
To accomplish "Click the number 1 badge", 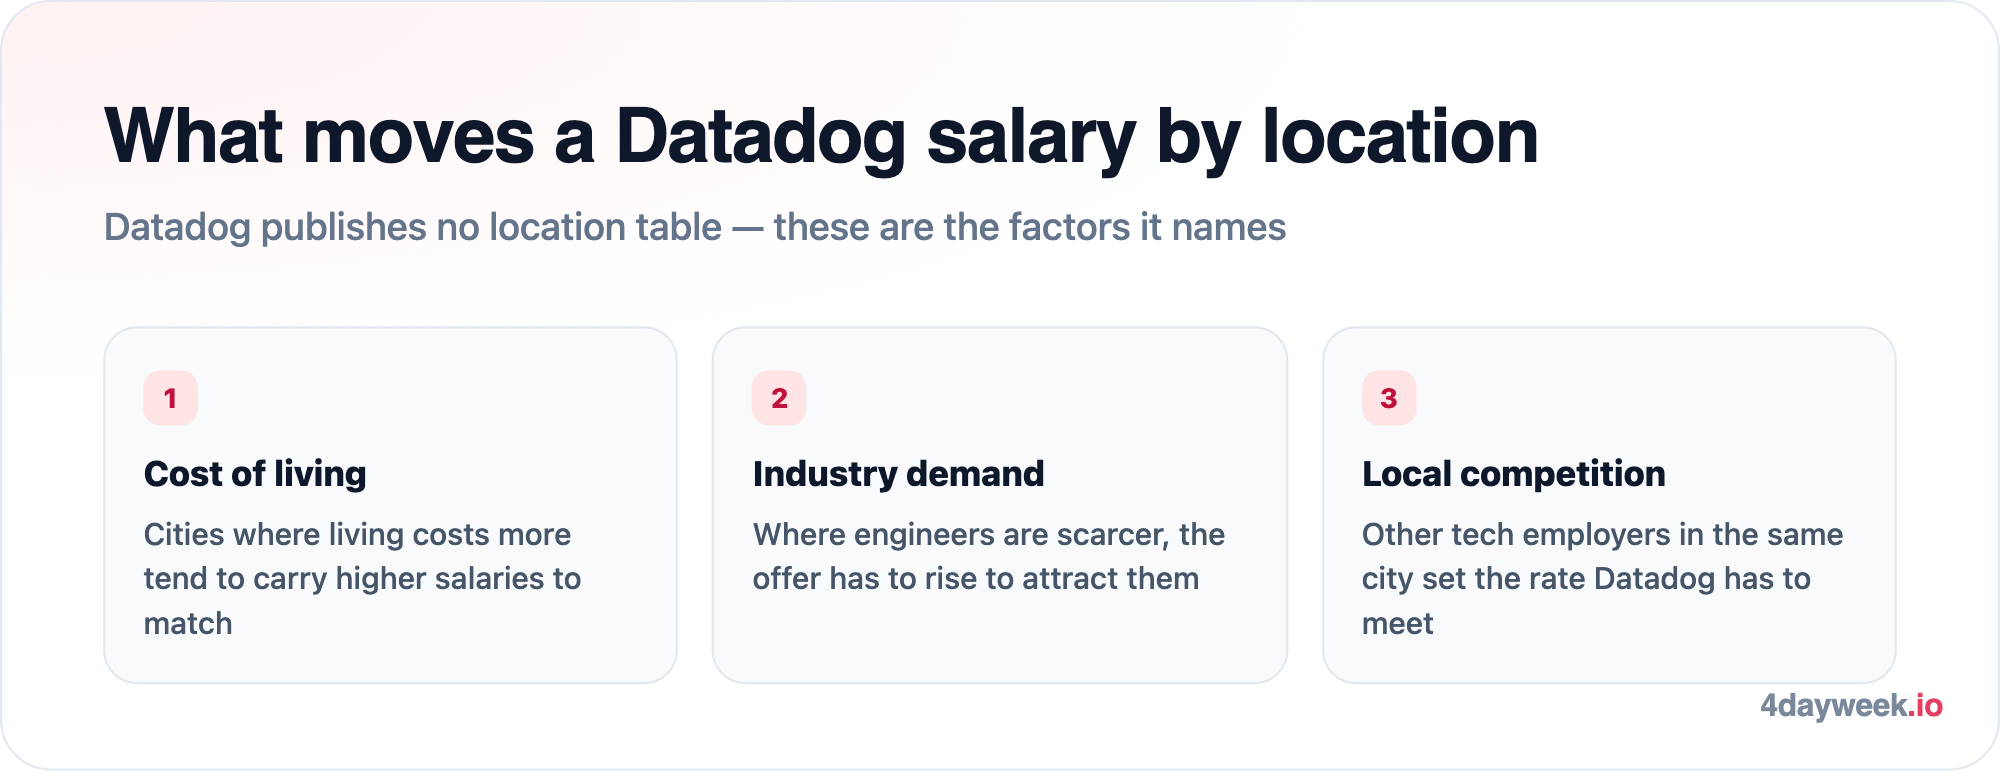I will point(170,398).
